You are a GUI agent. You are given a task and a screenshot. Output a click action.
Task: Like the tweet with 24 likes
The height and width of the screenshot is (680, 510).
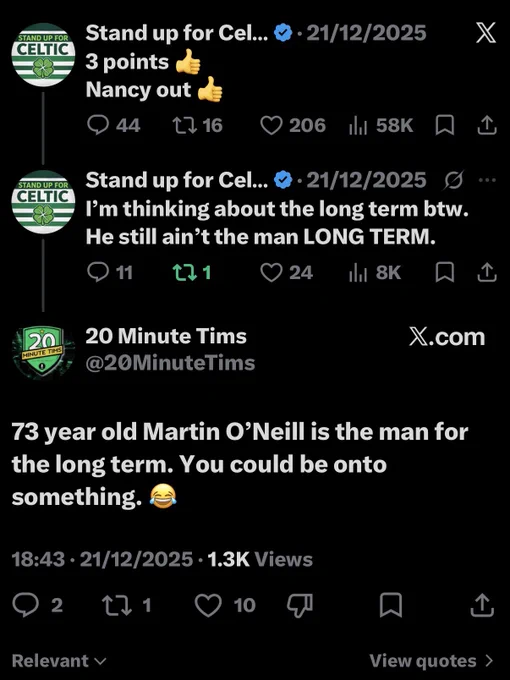286,273
